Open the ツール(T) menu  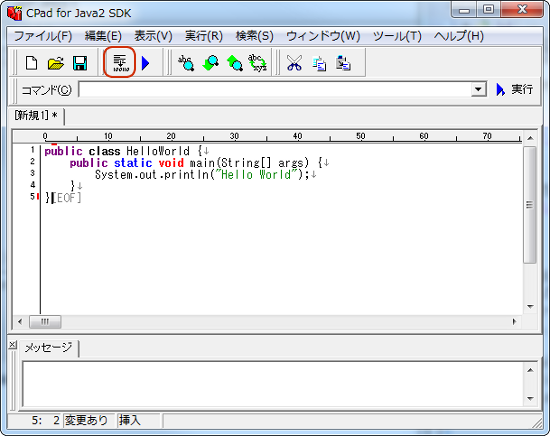(x=397, y=36)
